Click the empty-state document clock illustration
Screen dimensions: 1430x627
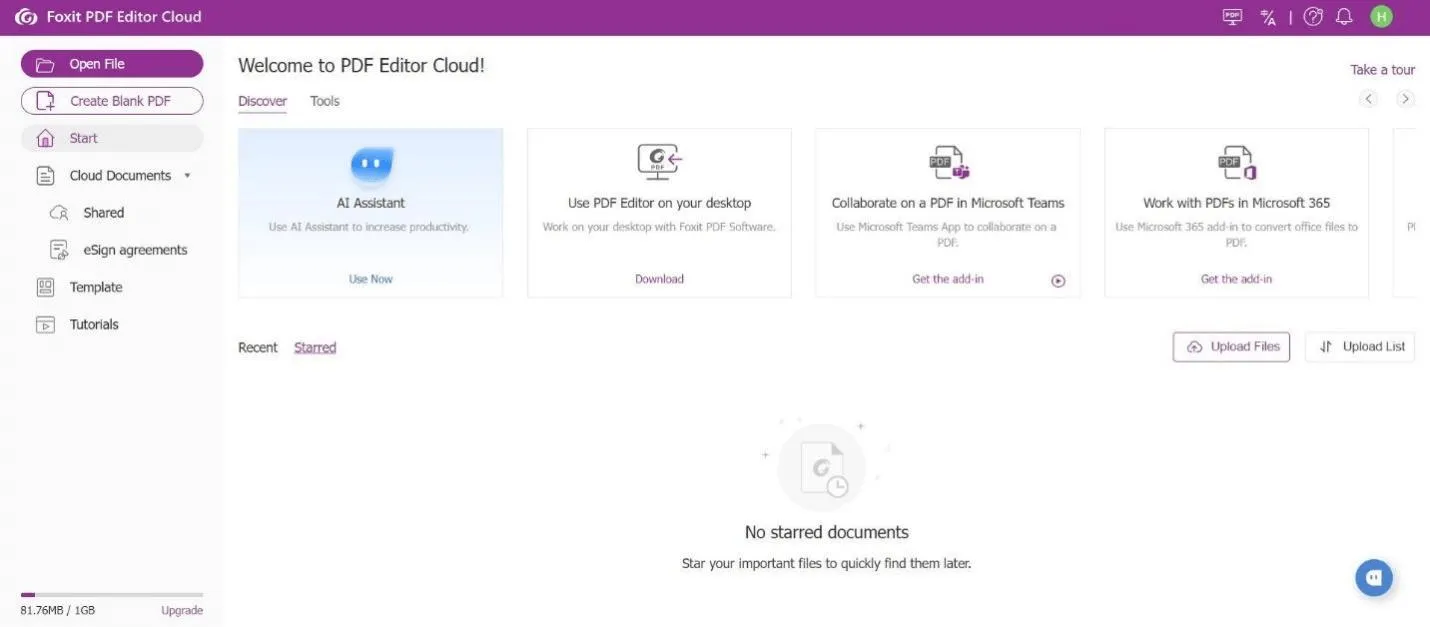click(x=822, y=467)
